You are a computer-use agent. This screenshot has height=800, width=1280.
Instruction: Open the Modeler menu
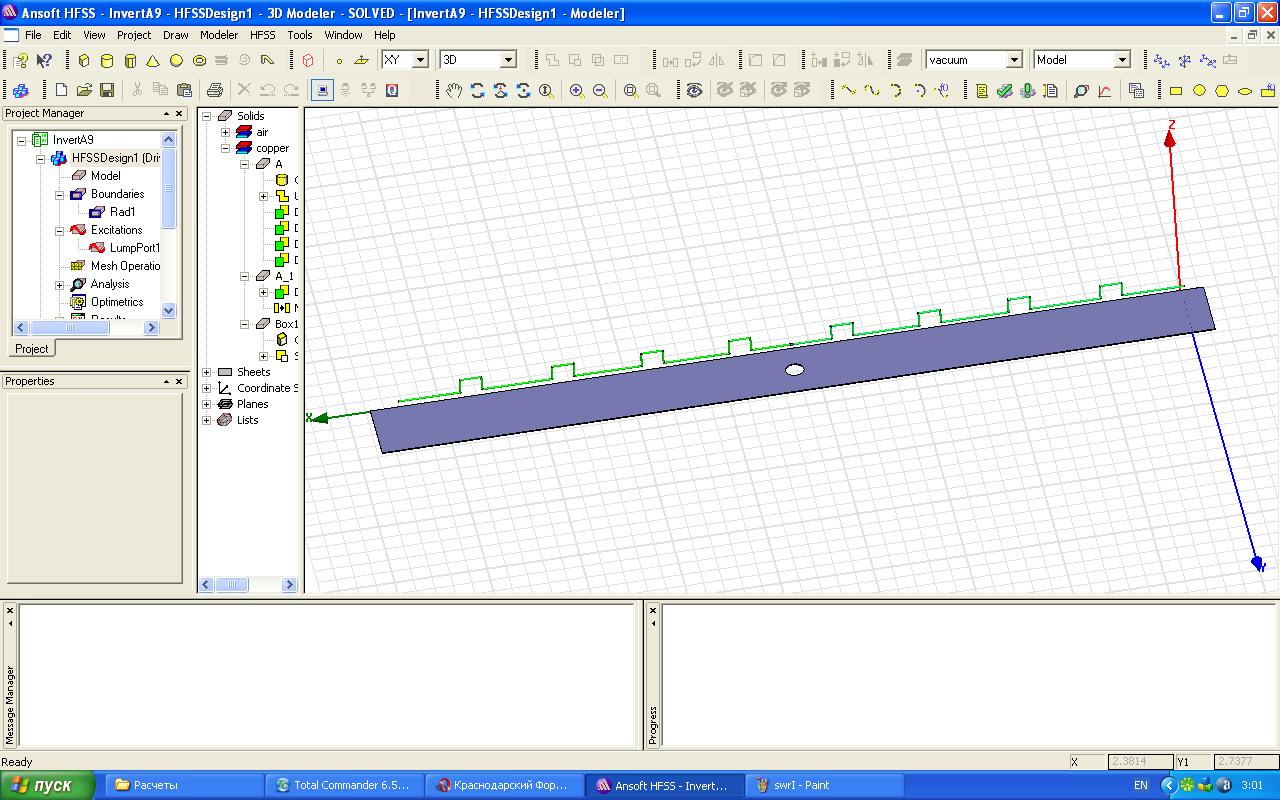point(219,35)
